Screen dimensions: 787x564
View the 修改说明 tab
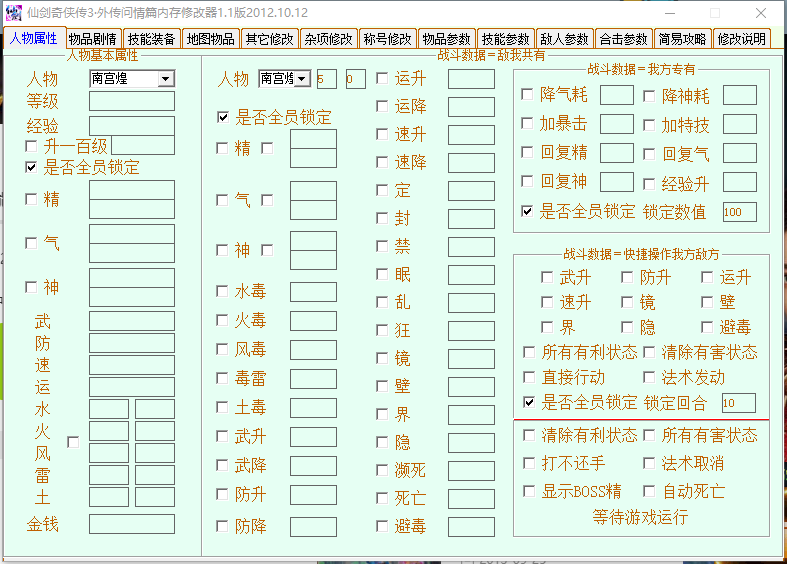(742, 39)
